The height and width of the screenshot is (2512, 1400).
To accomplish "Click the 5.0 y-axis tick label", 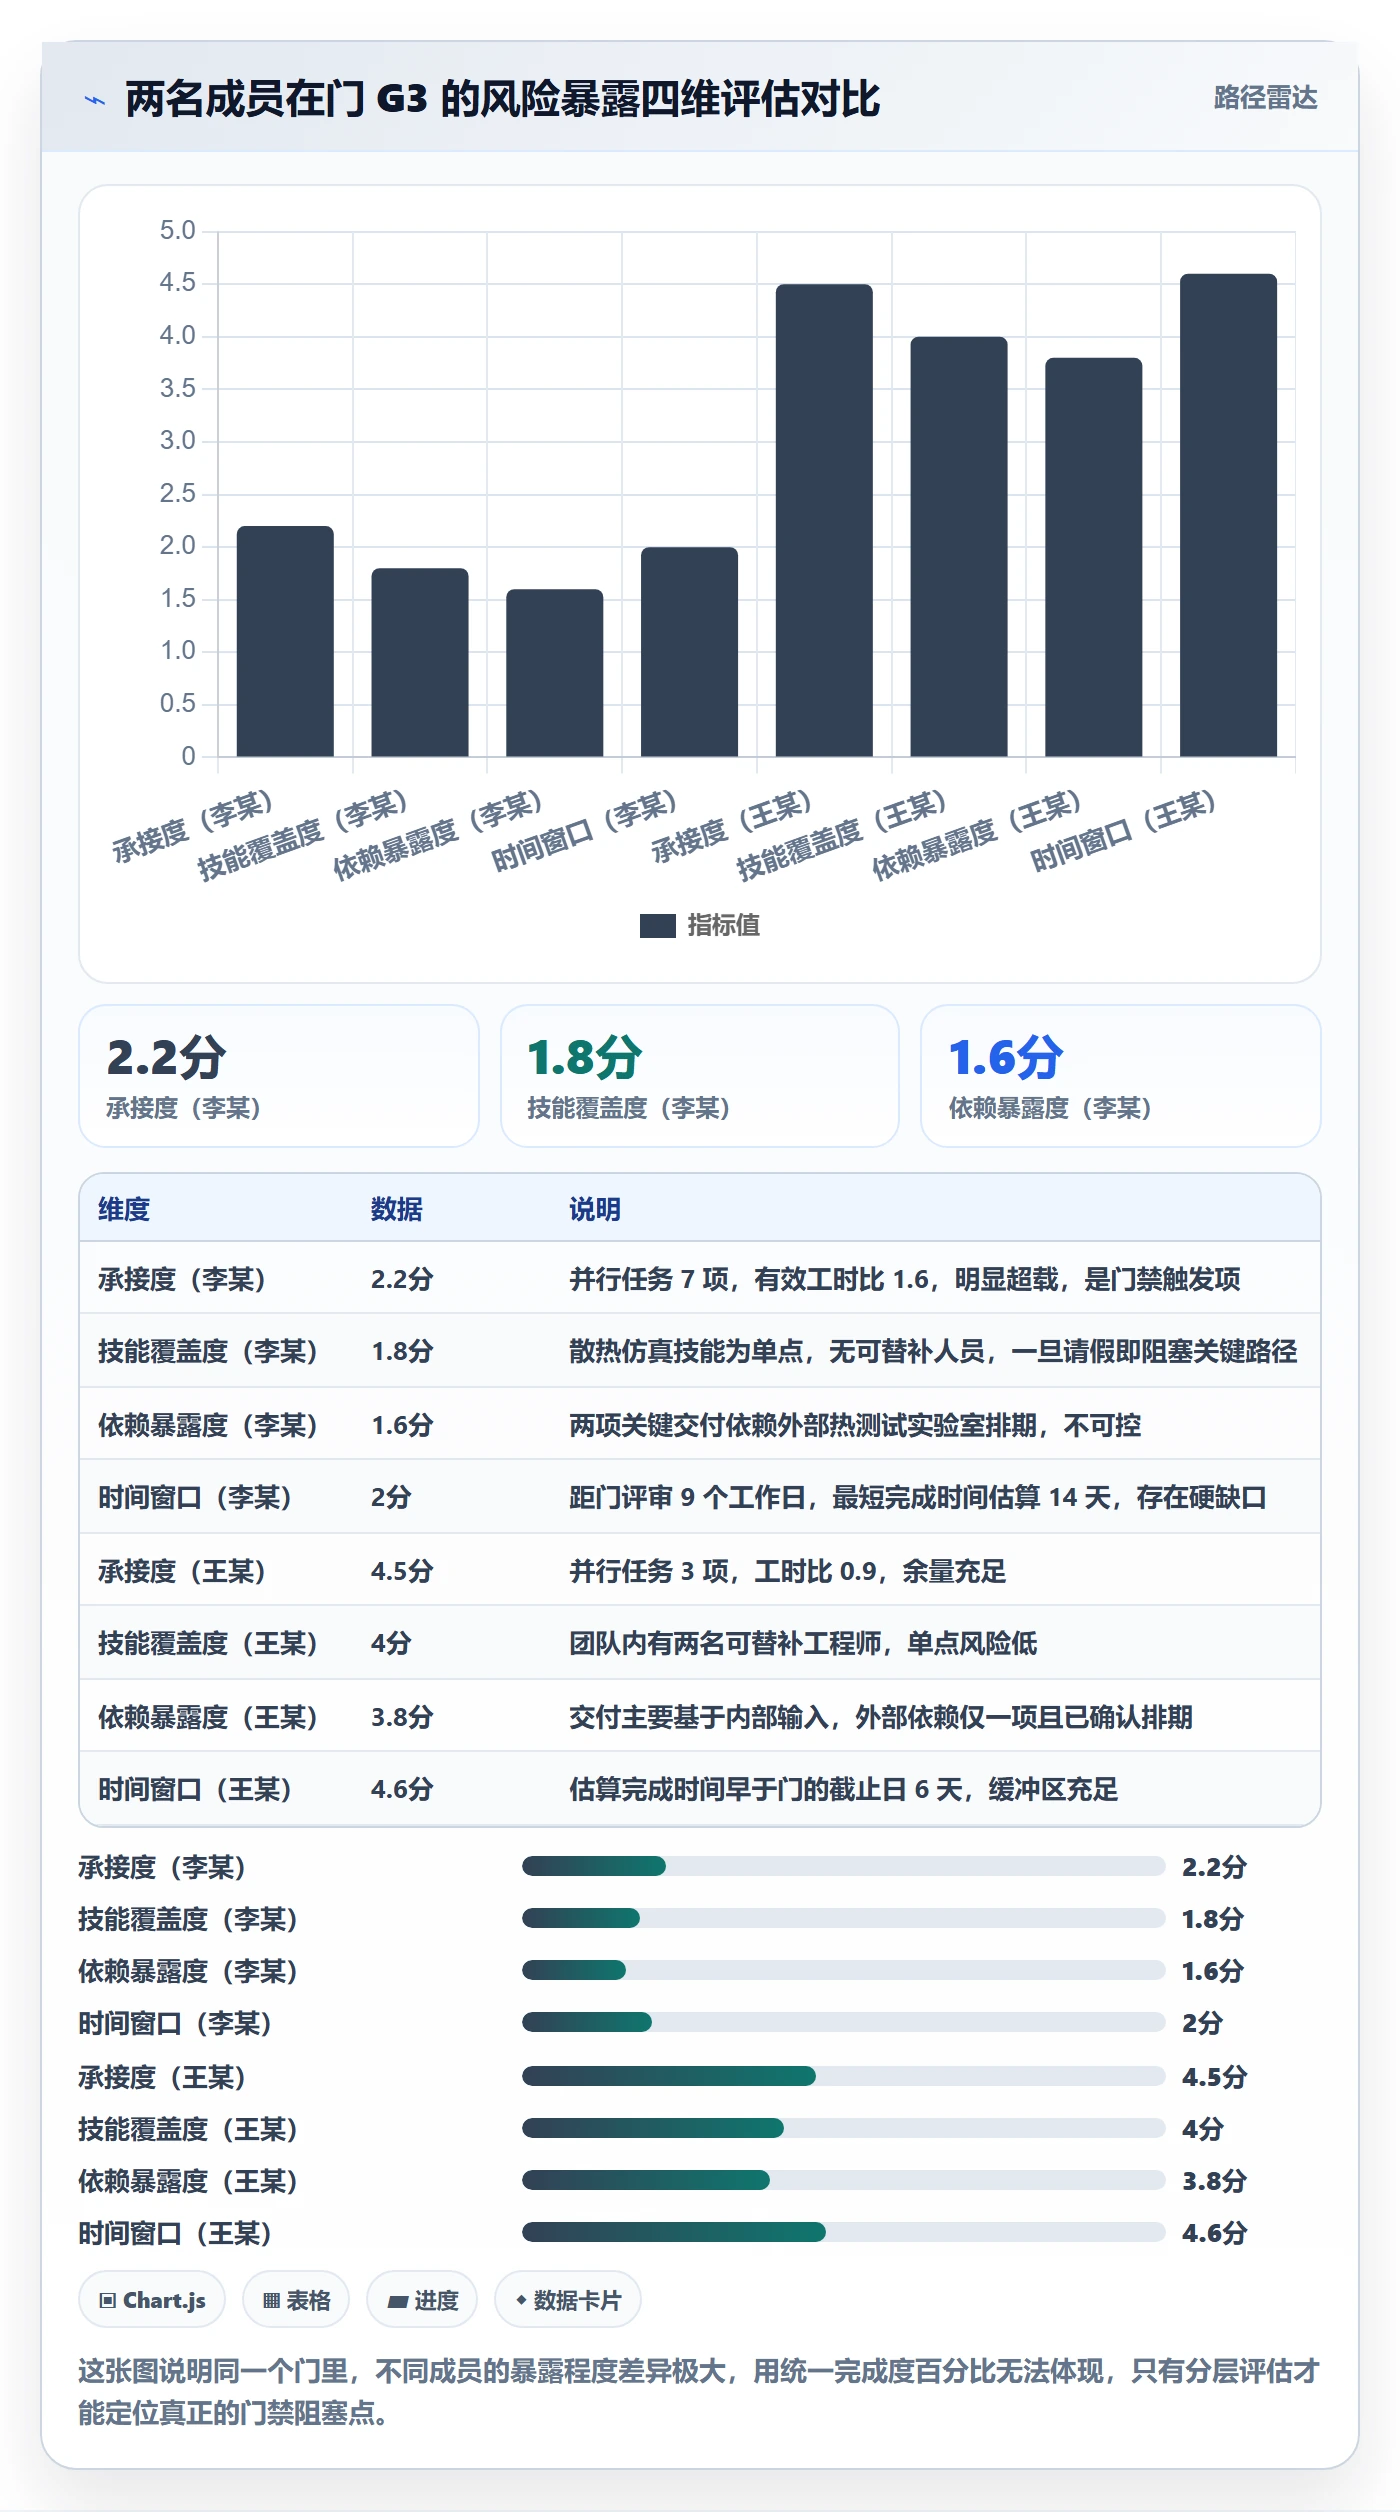I will (x=178, y=231).
